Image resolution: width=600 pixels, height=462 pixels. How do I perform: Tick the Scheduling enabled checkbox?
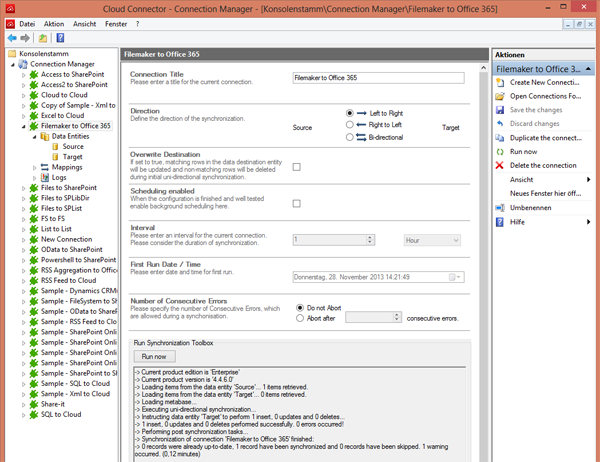pyautogui.click(x=297, y=203)
